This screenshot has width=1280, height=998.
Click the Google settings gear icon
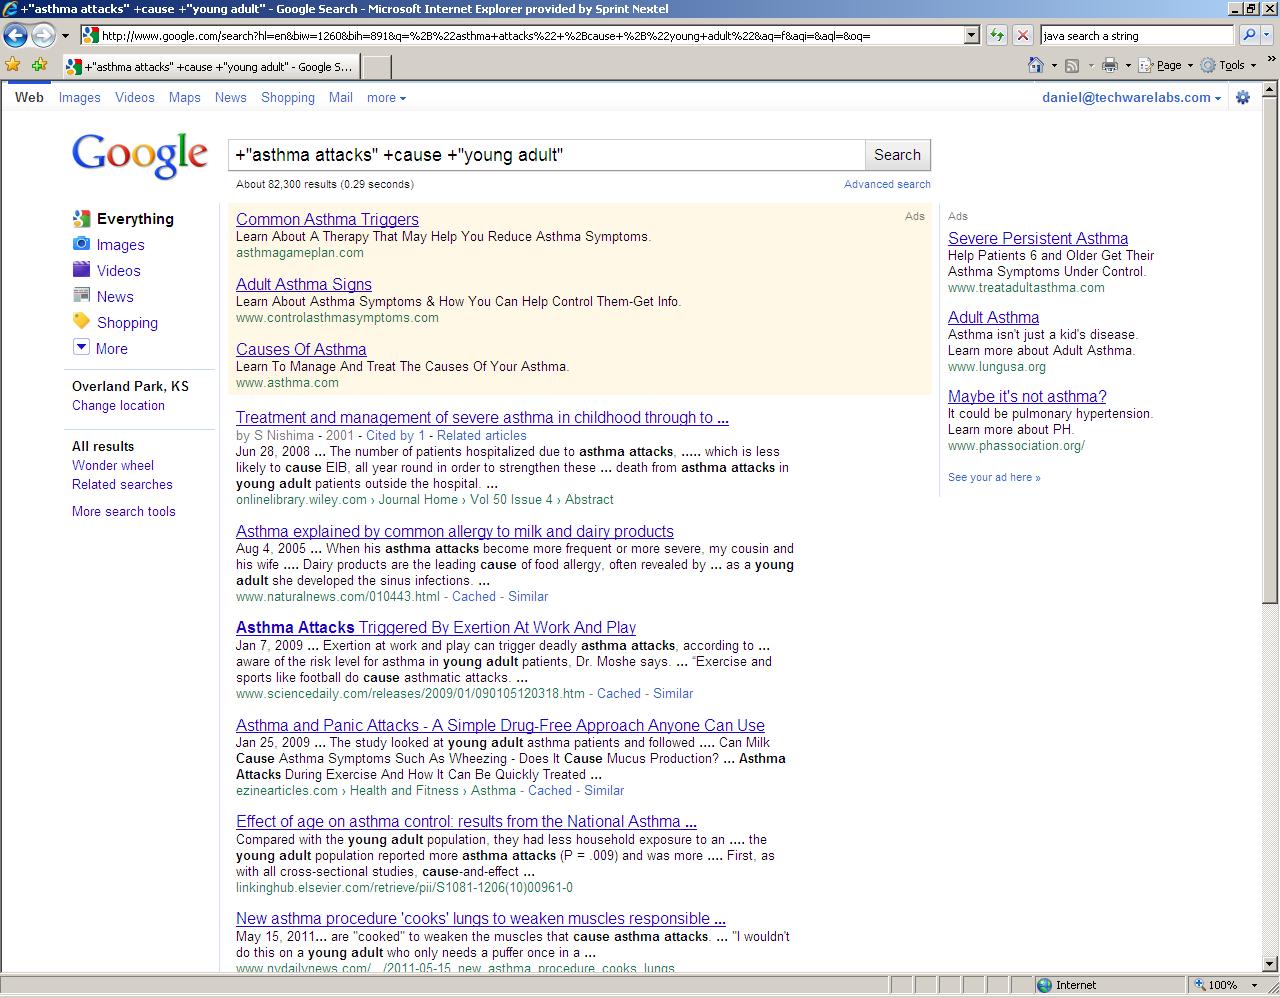click(1243, 98)
